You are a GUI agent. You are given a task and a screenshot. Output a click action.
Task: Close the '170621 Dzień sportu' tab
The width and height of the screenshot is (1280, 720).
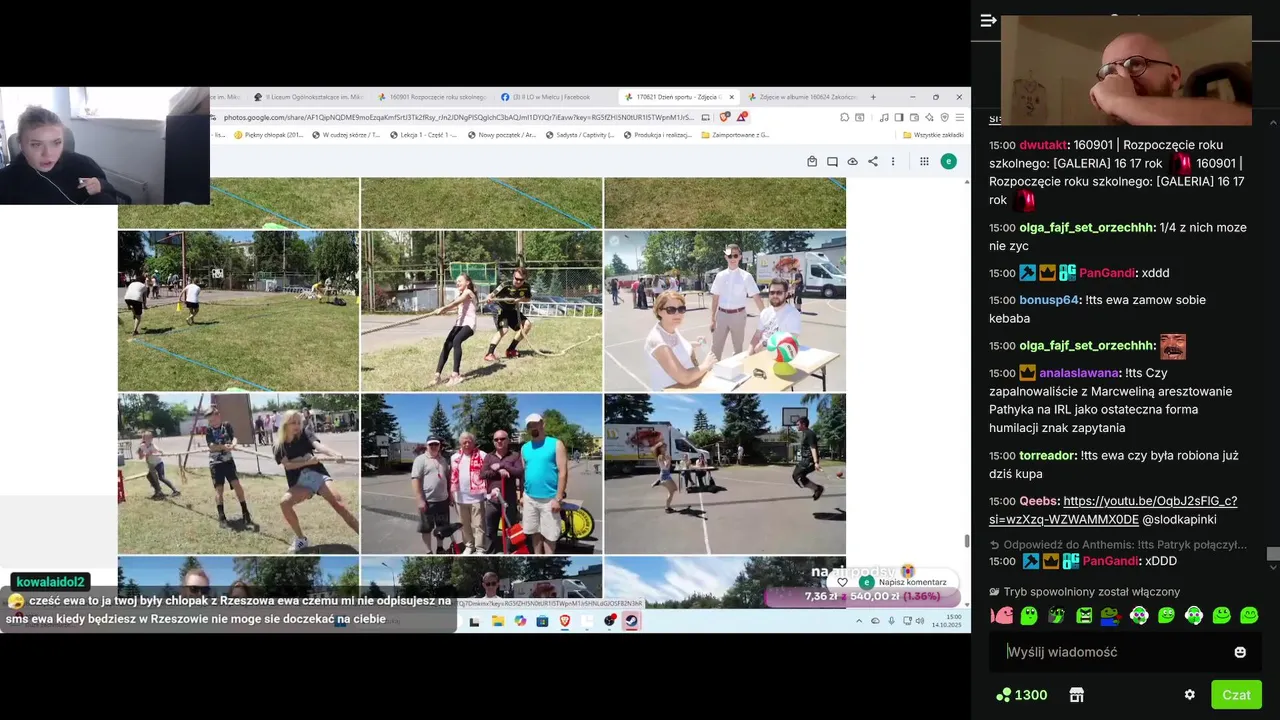click(731, 97)
